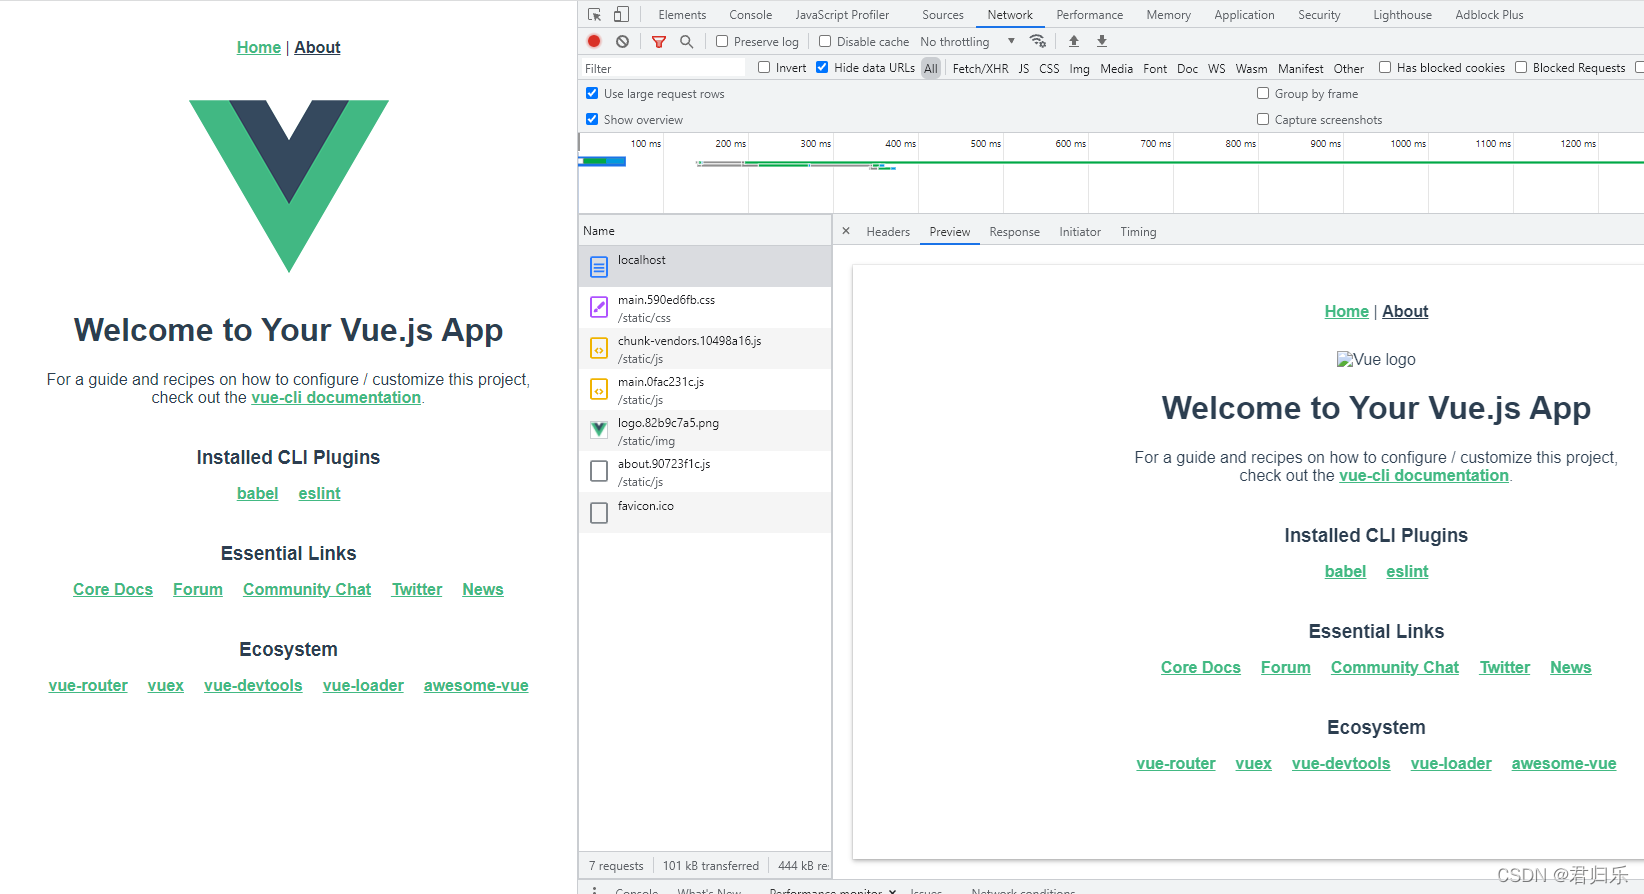Click the export HAR download arrow icon
Viewport: 1644px width, 894px height.
(x=1102, y=41)
